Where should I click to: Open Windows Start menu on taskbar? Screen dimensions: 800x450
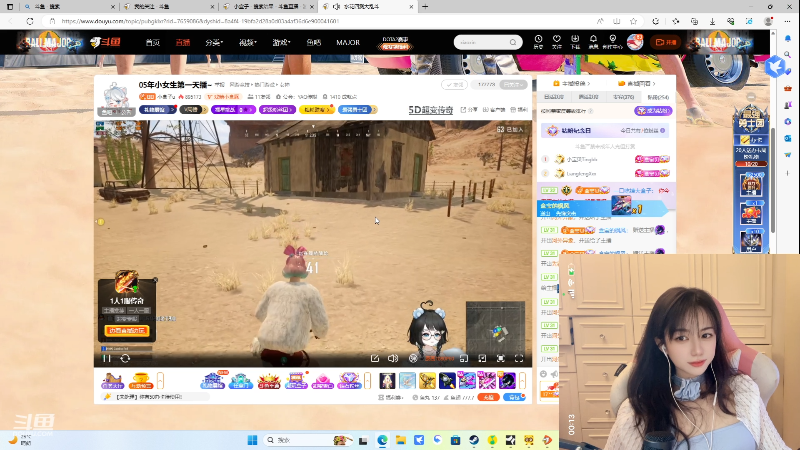point(252,440)
